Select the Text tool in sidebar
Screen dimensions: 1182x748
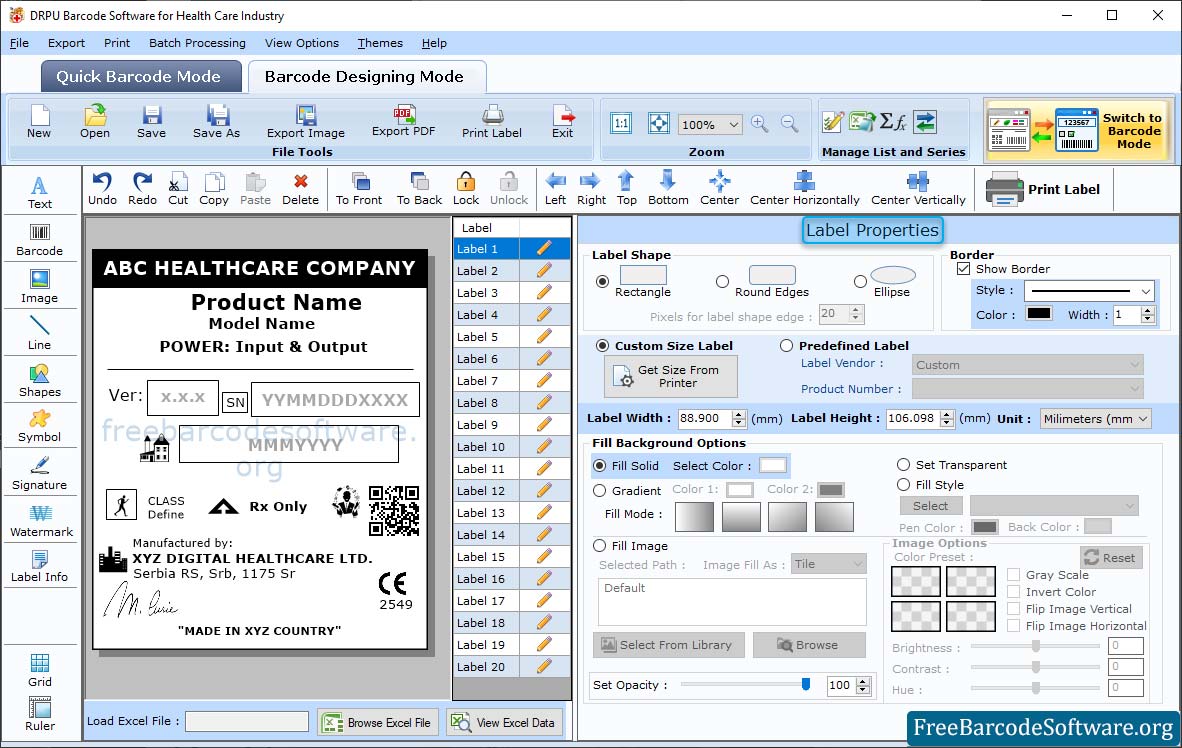(39, 192)
